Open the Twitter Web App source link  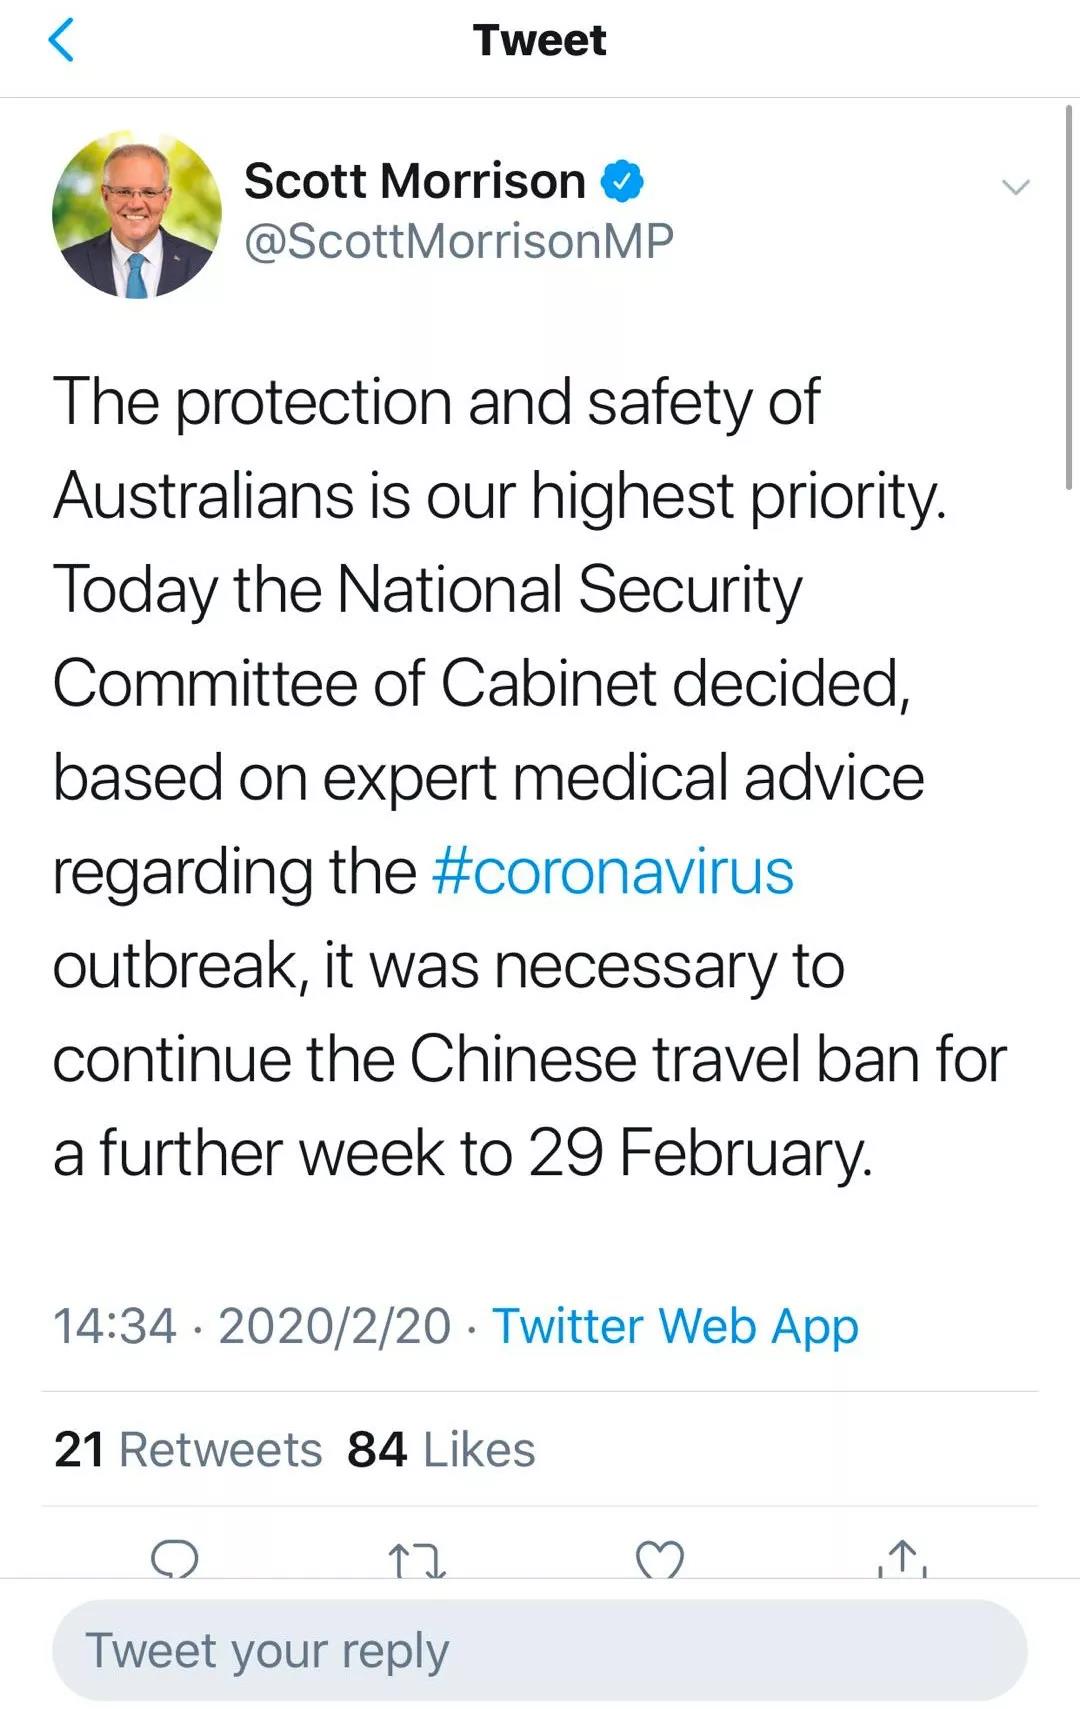[x=675, y=1327]
